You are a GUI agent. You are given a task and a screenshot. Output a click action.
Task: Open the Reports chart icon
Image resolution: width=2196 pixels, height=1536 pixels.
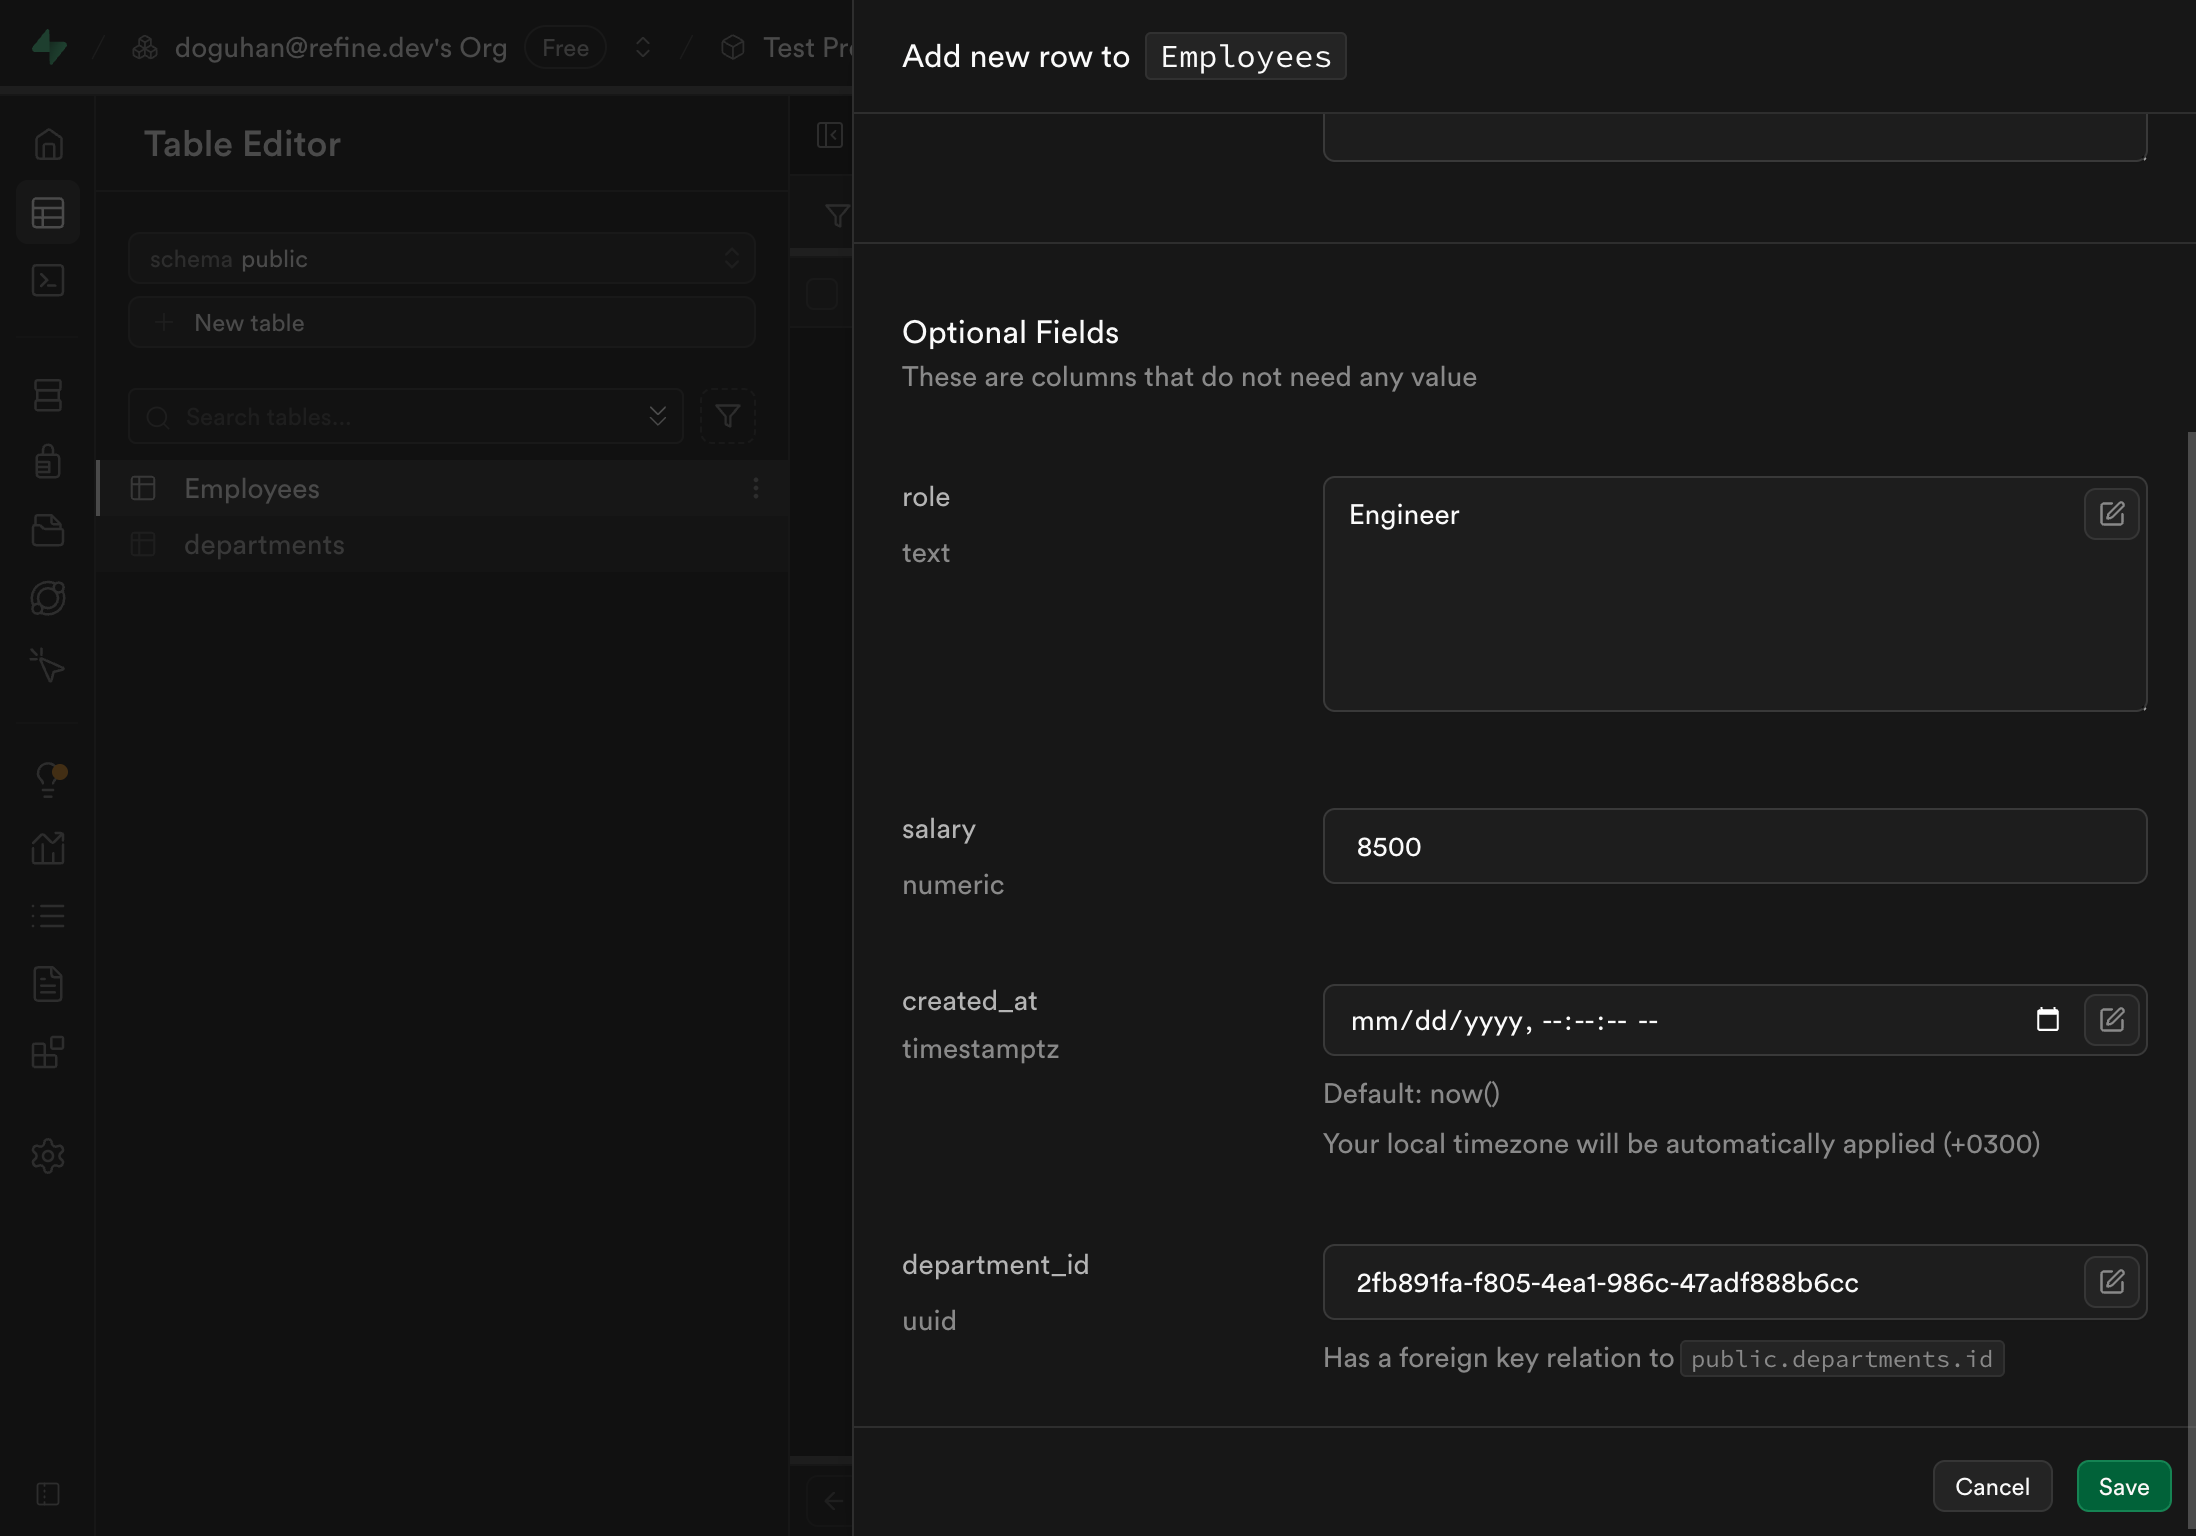coord(48,847)
